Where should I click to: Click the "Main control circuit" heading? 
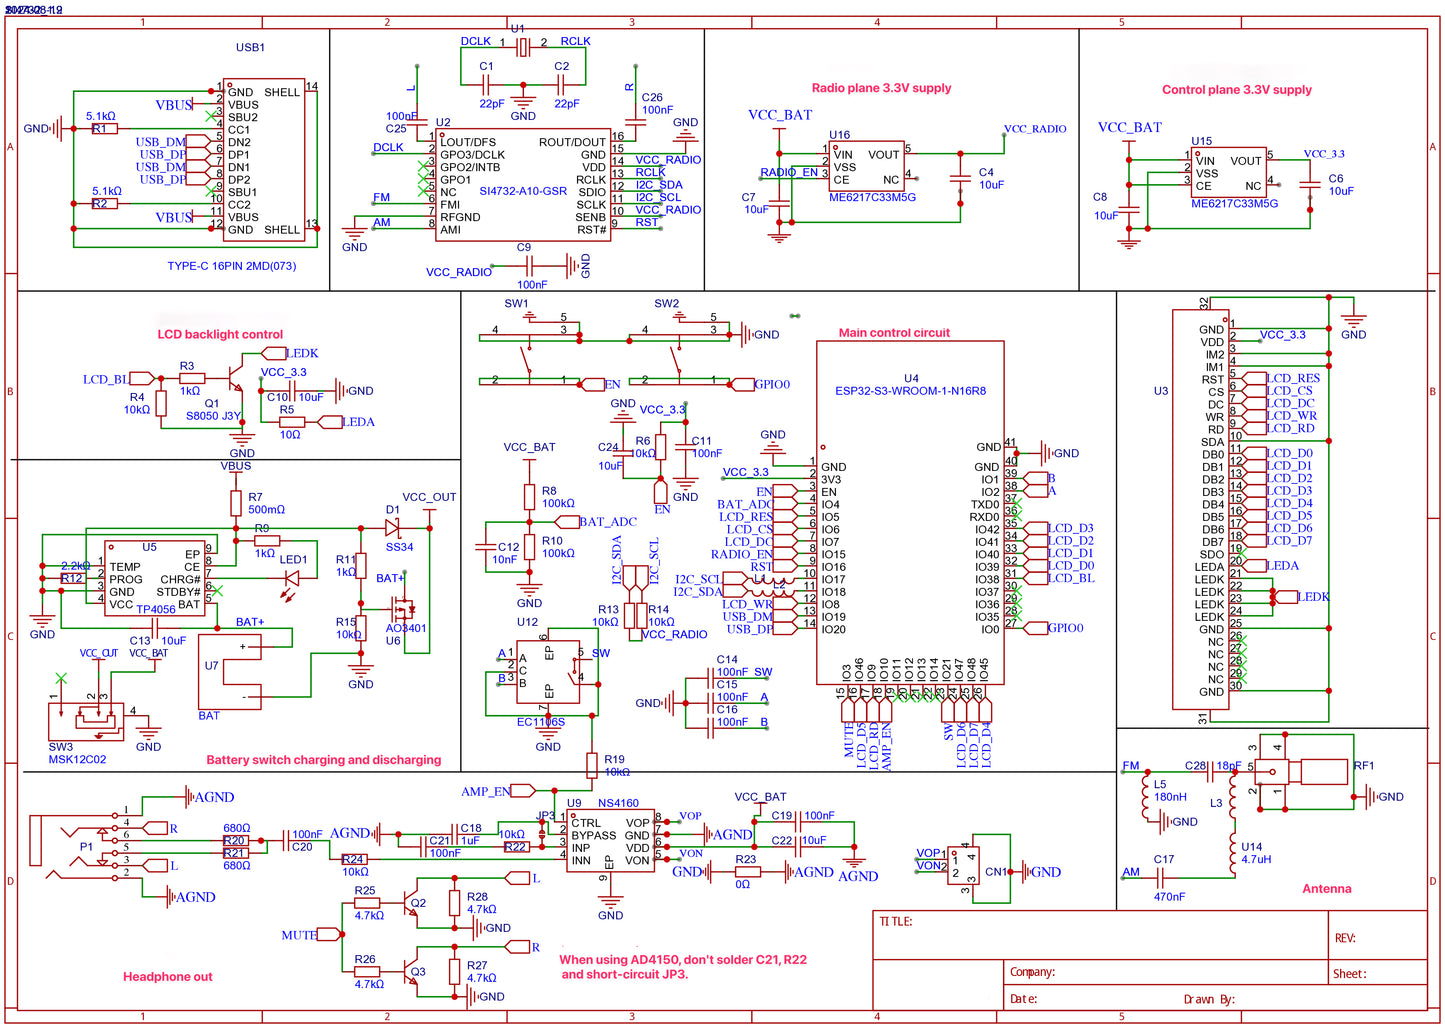click(894, 333)
